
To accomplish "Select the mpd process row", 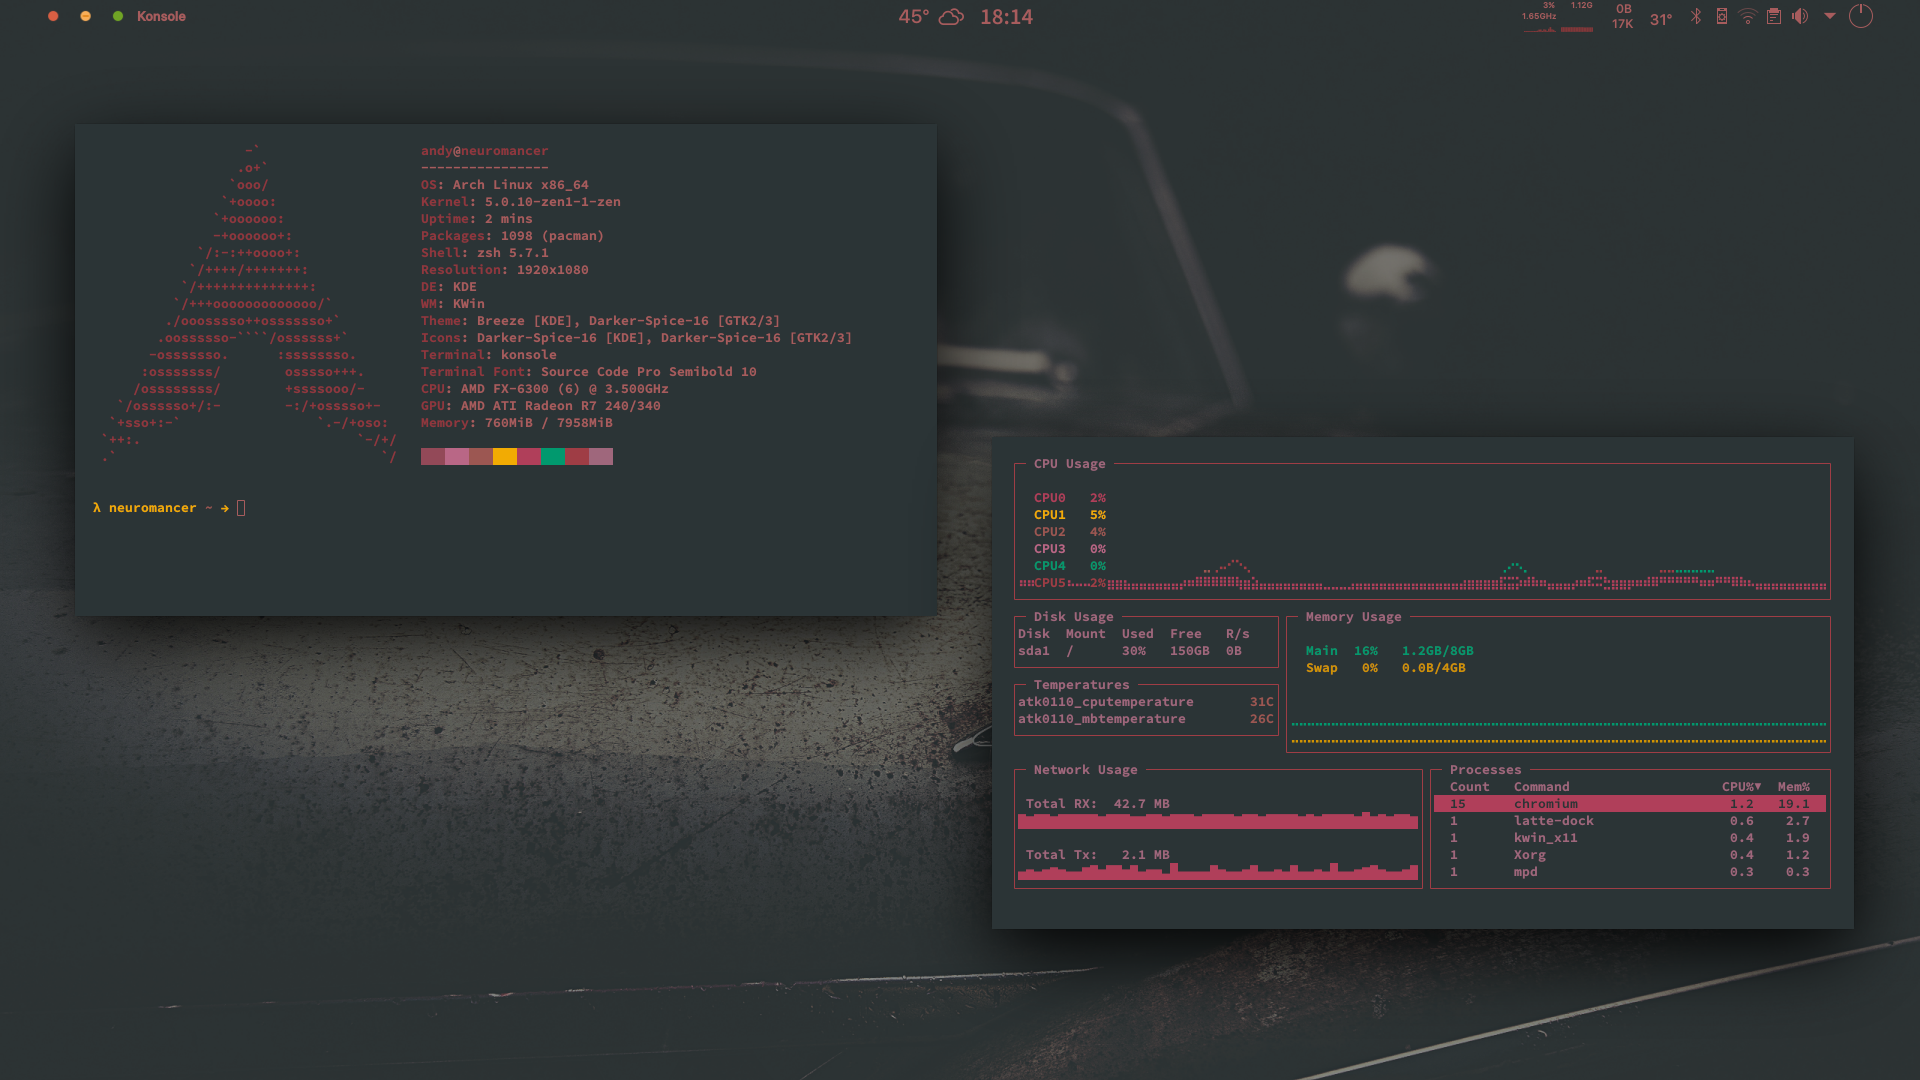I will [1630, 872].
